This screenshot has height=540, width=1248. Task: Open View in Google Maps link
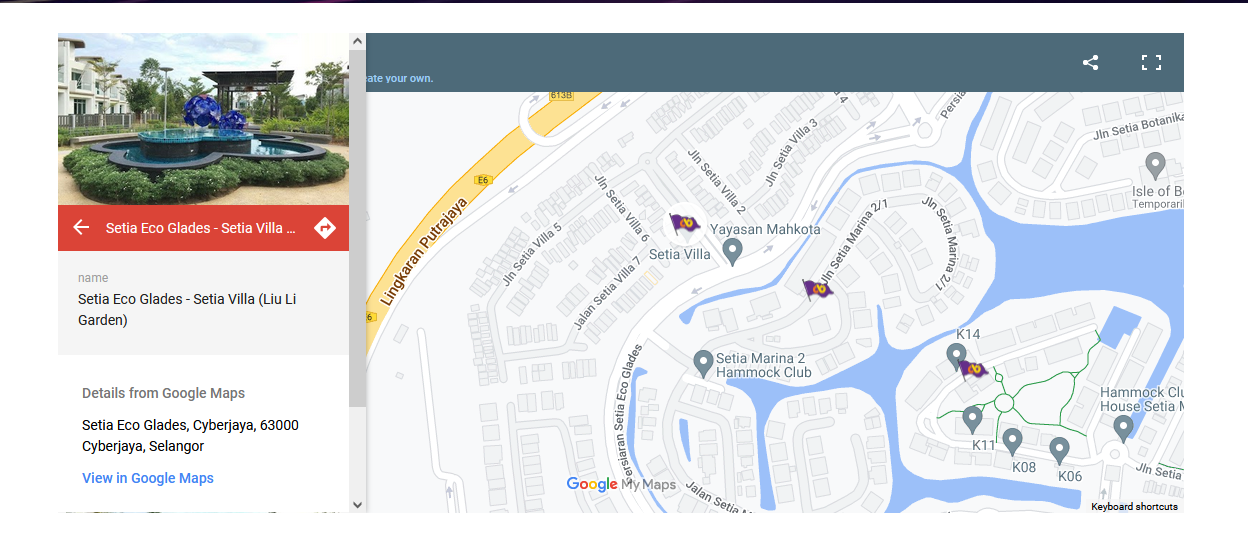148,478
